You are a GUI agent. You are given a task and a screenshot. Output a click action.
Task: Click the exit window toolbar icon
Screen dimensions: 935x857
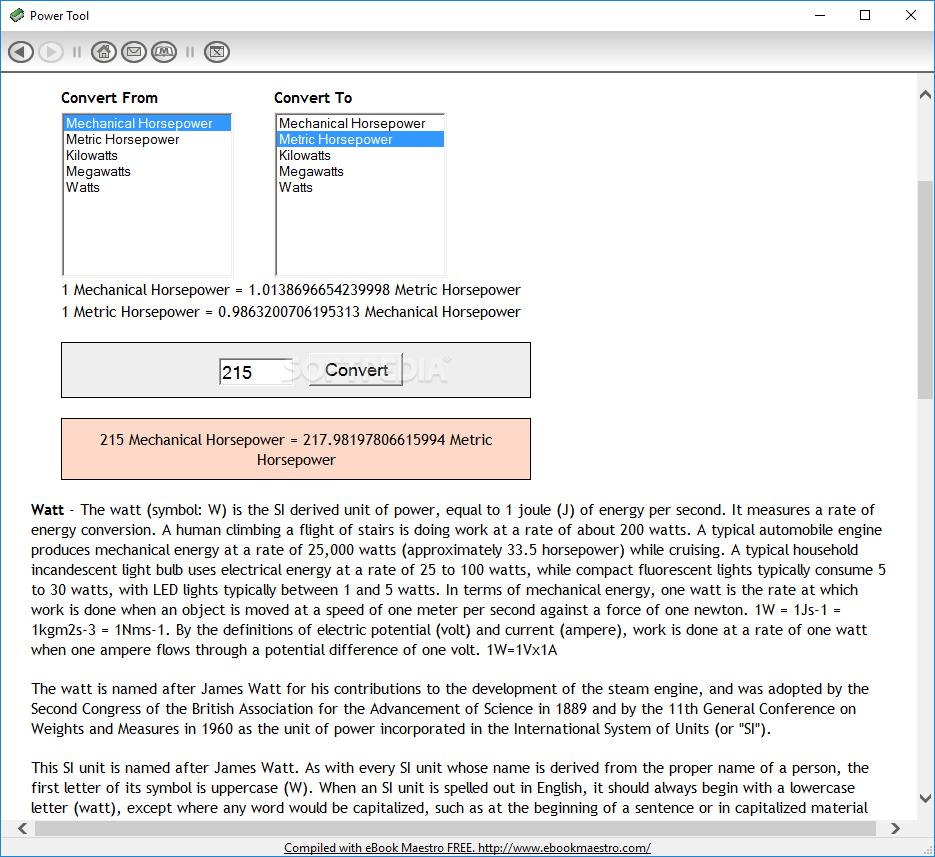point(217,52)
